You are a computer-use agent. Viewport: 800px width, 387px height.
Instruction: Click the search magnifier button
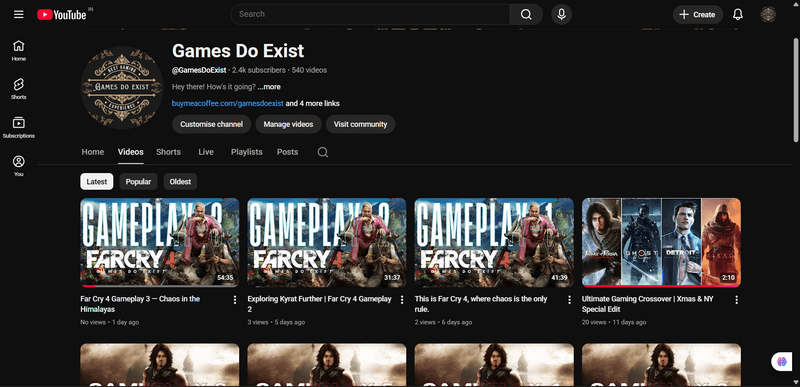526,14
